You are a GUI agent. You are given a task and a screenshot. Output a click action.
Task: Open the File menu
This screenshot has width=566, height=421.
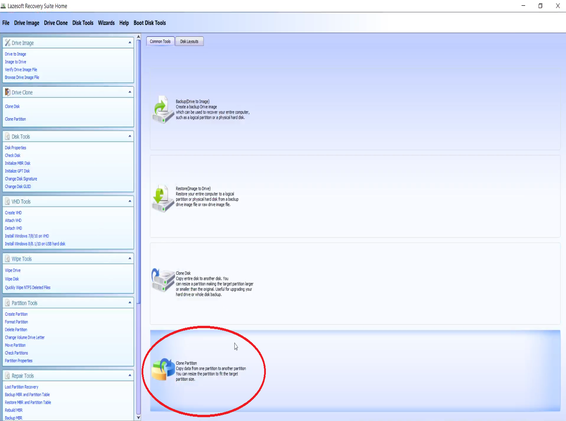6,23
